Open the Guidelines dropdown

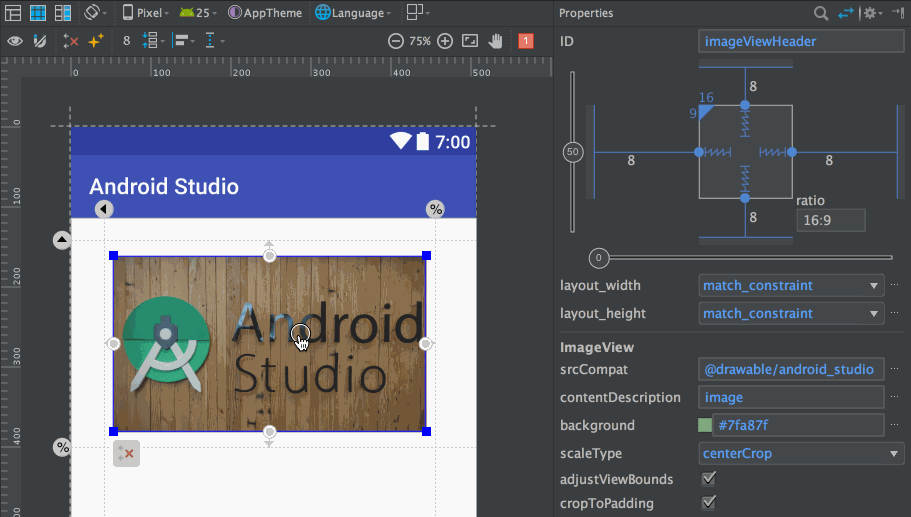pos(214,41)
